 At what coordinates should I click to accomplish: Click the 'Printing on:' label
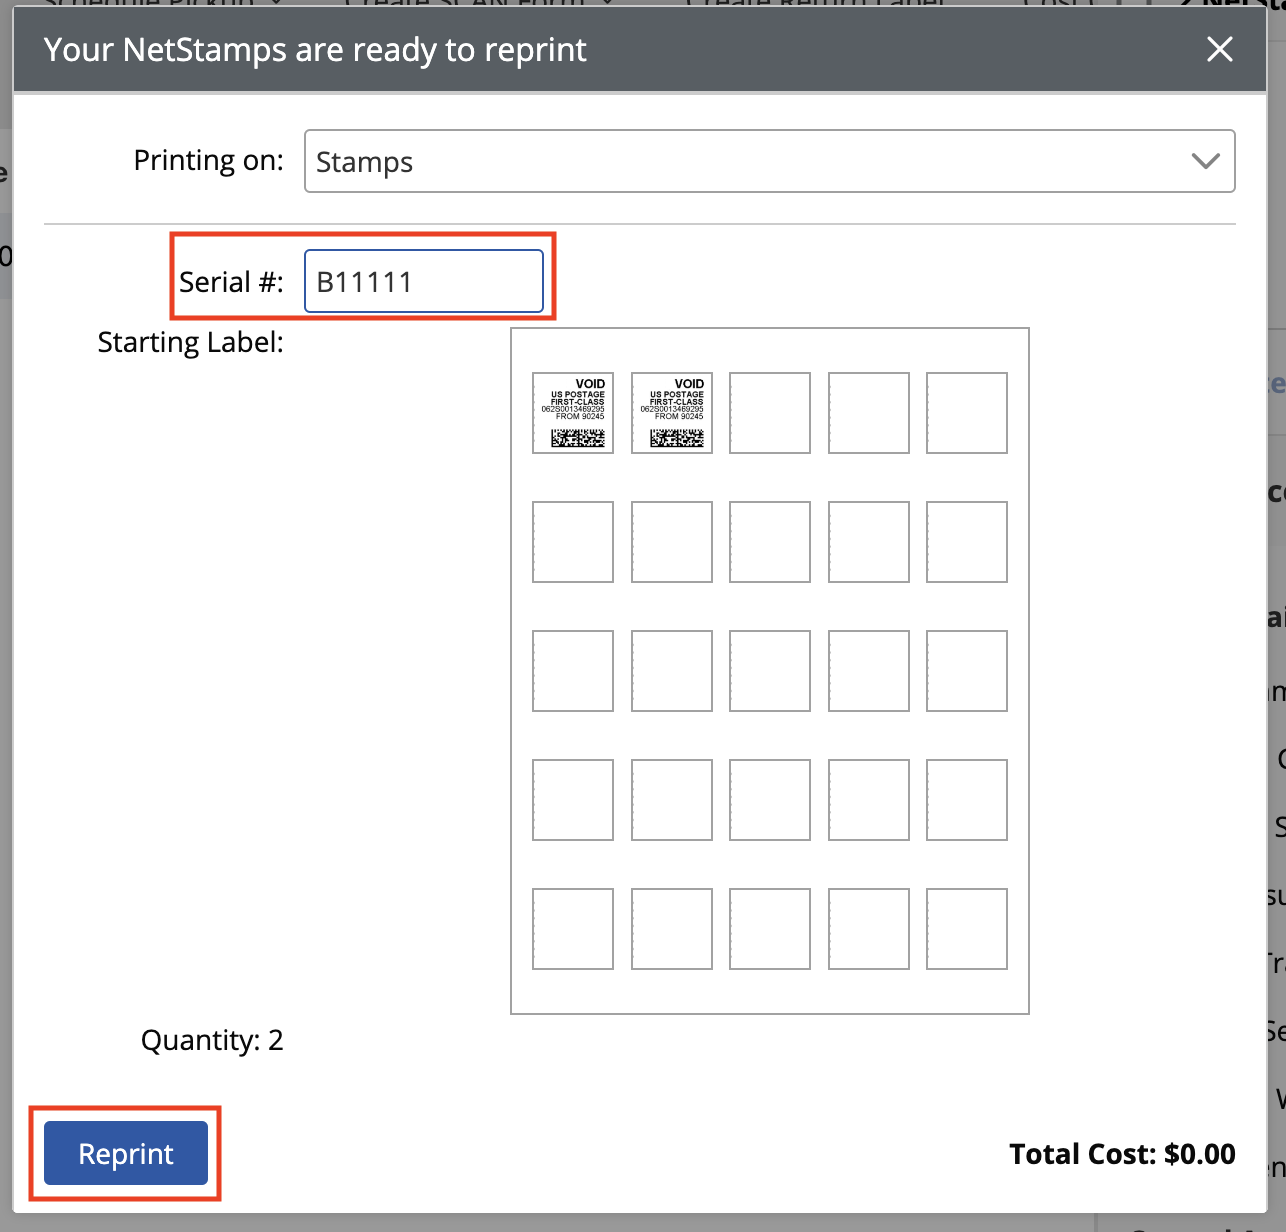coord(209,161)
